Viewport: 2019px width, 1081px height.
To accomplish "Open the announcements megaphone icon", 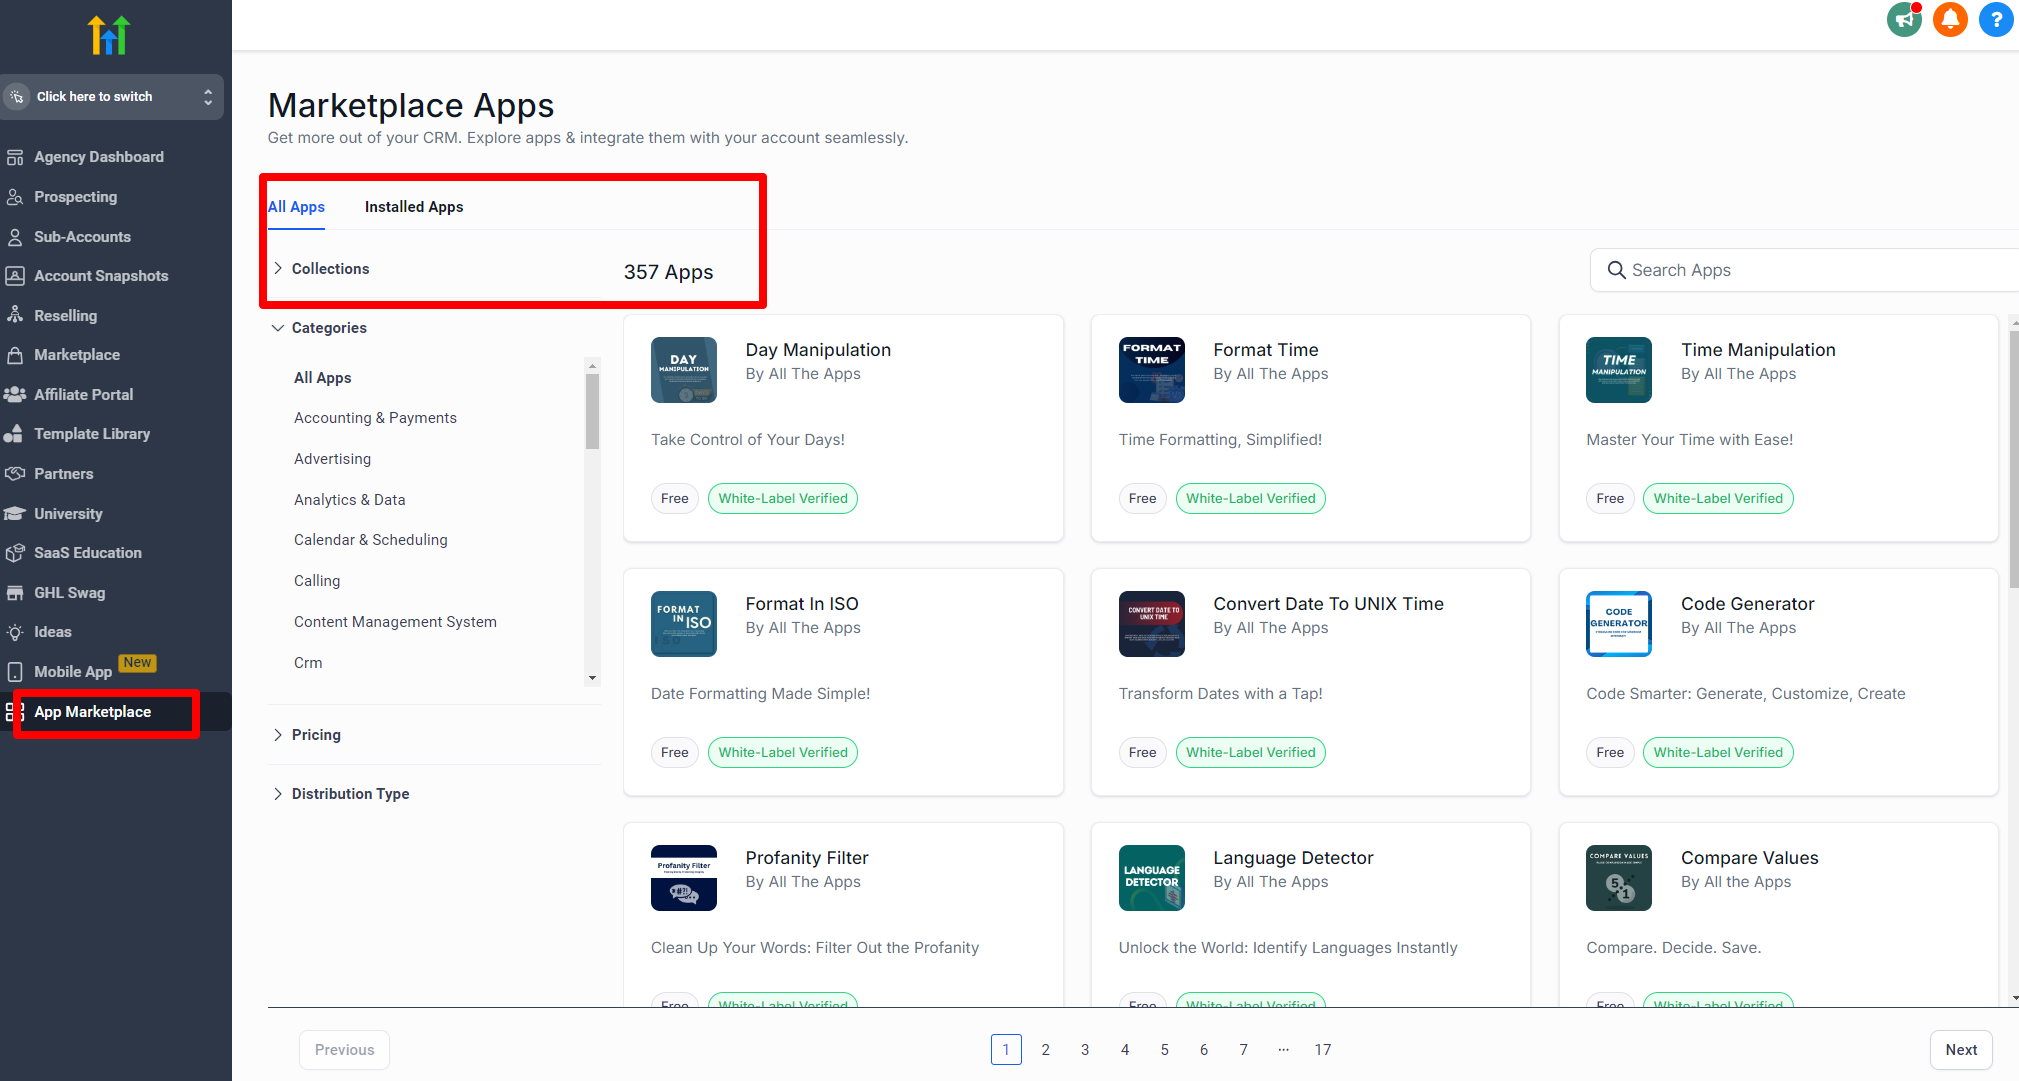I will coord(1902,19).
